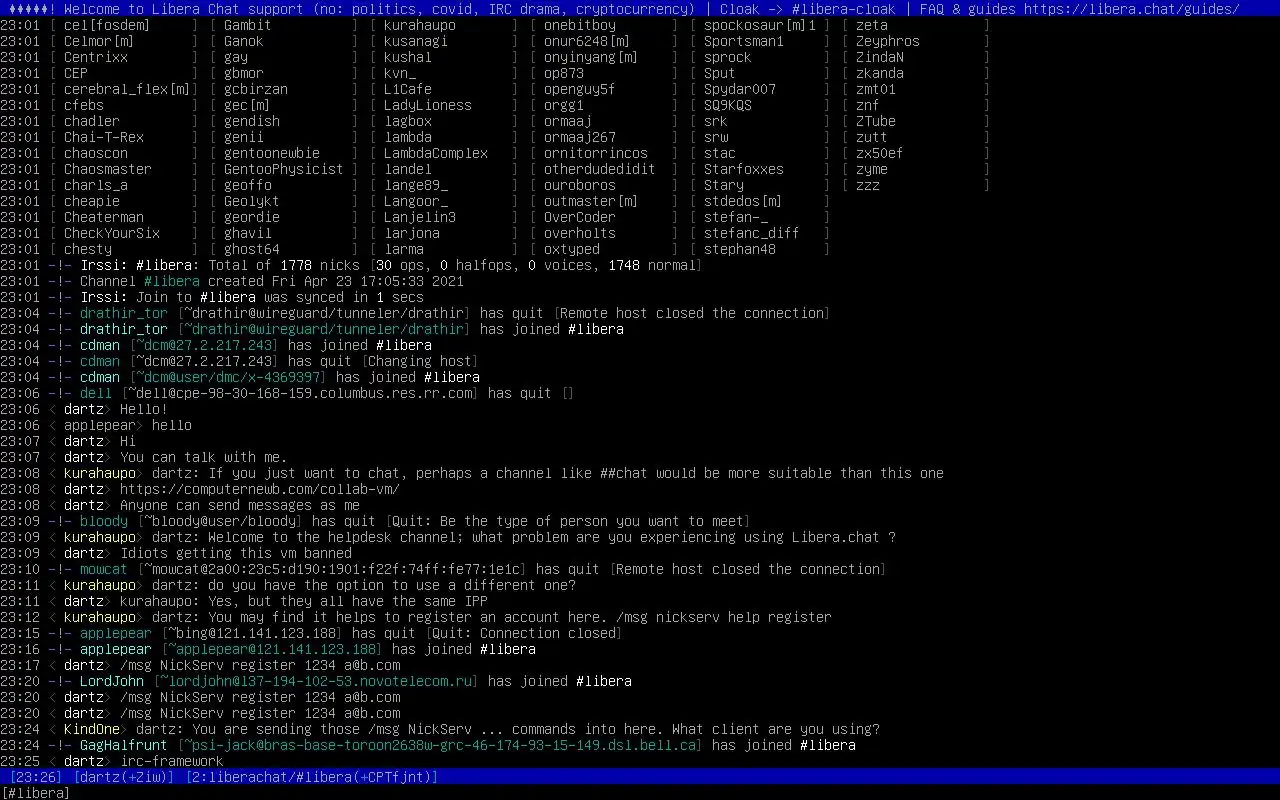Click the dcm@user/dmc/x-4369397 hostmask
This screenshot has height=800, width=1280.
click(x=228, y=377)
